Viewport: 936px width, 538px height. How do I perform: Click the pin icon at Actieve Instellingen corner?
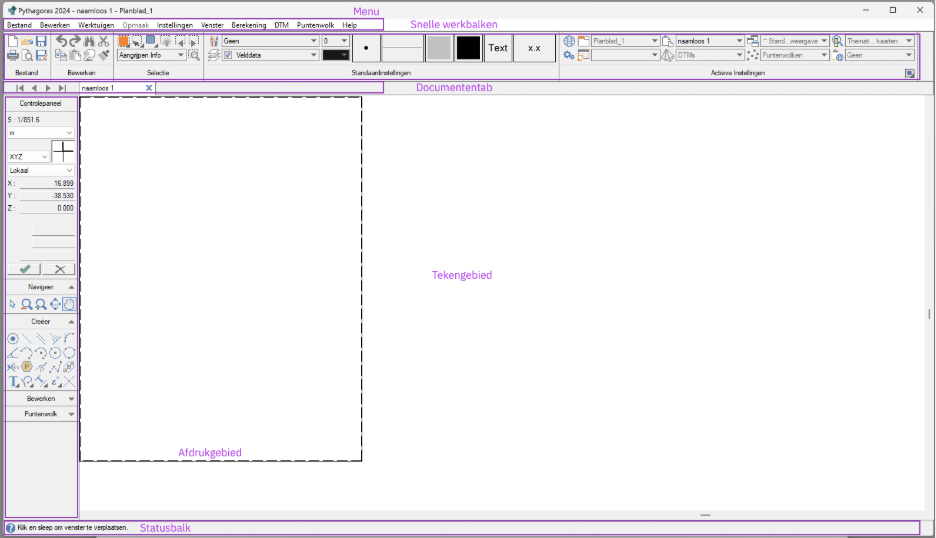pyautogui.click(x=910, y=73)
